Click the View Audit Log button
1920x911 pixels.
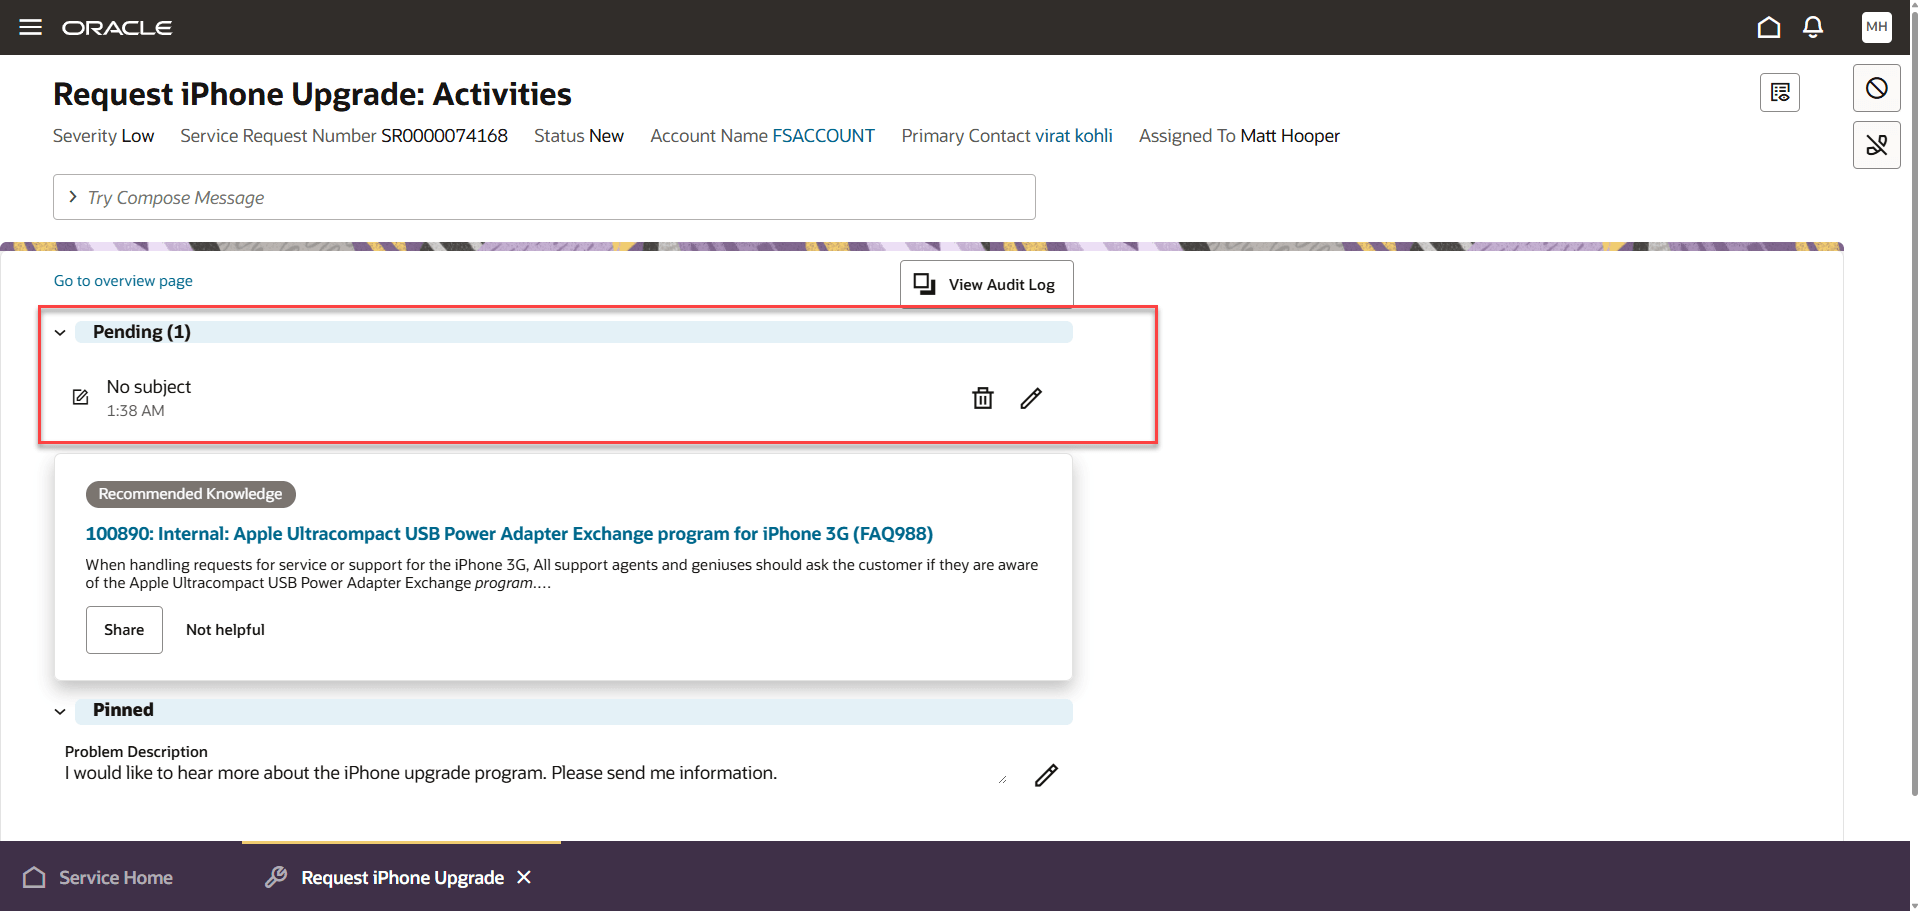(987, 284)
